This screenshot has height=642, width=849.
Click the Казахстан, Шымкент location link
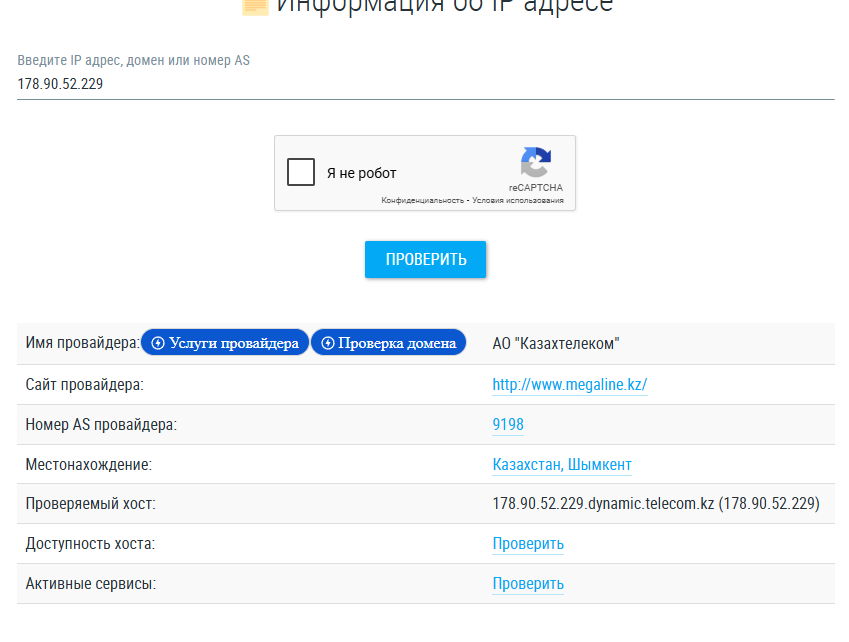(562, 464)
